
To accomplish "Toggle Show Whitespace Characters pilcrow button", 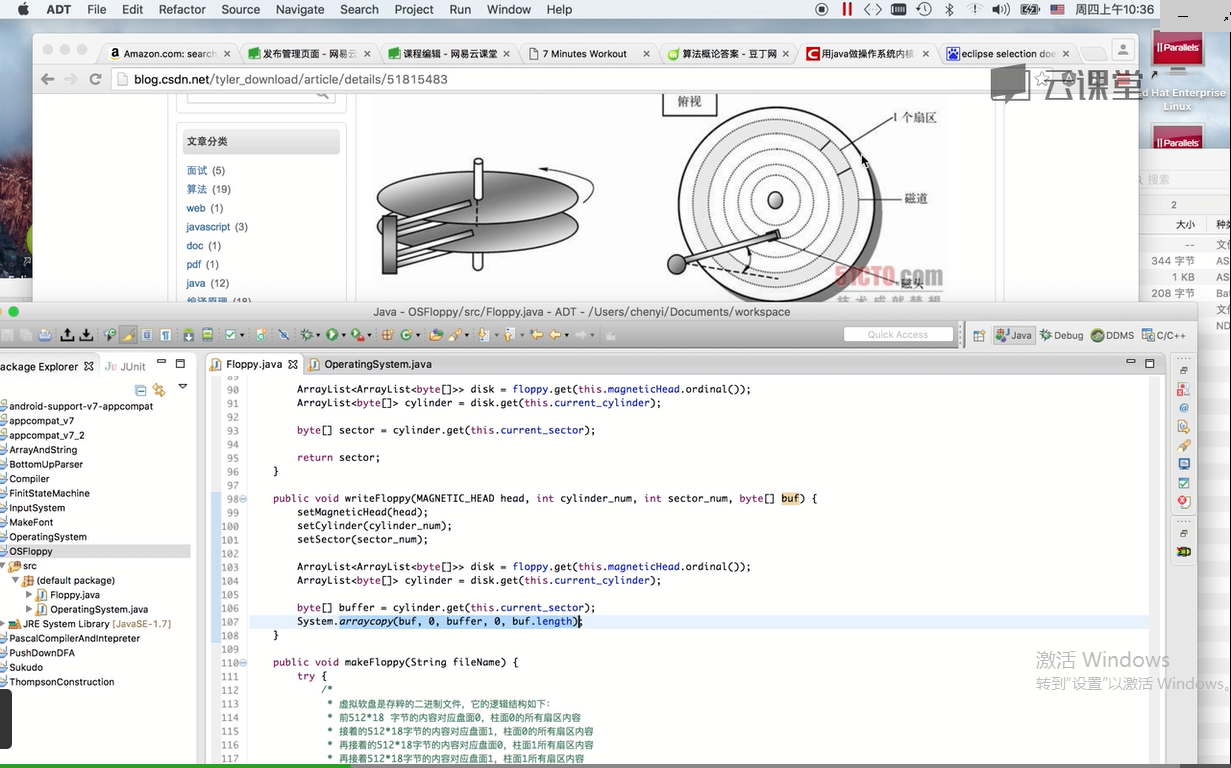I will (x=166, y=335).
